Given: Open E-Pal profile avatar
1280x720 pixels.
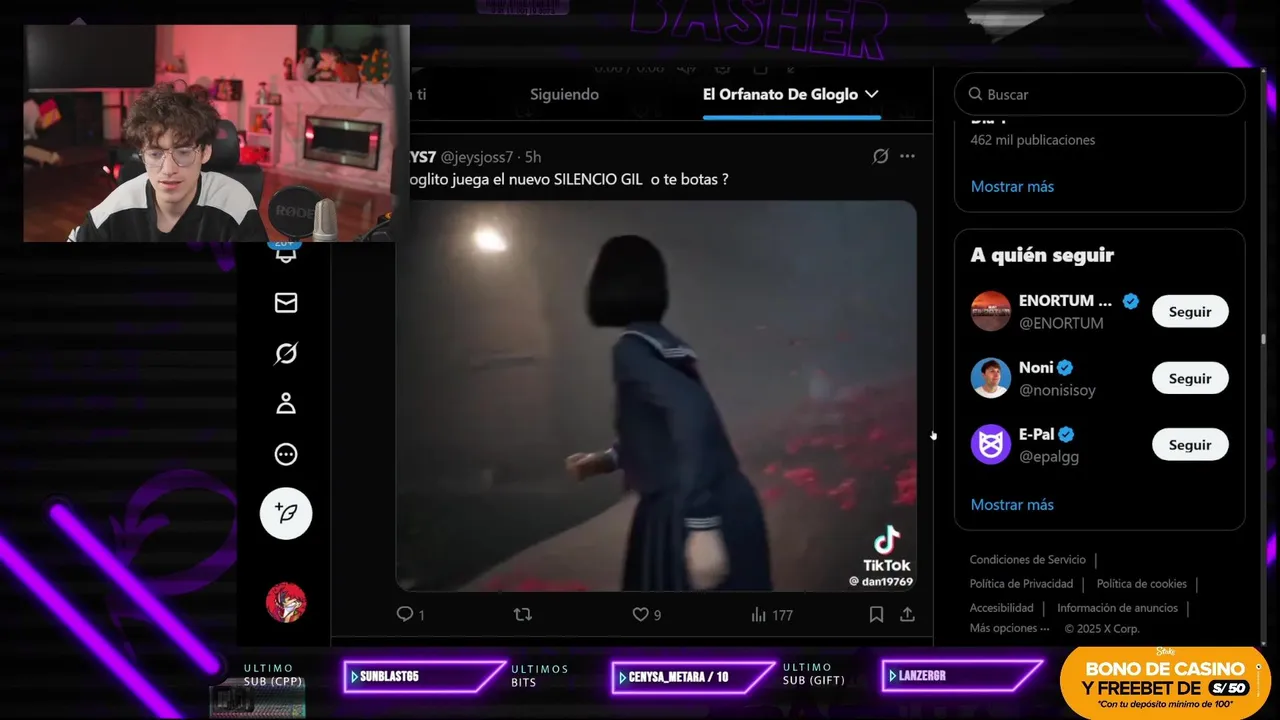Looking at the screenshot, I should point(991,445).
